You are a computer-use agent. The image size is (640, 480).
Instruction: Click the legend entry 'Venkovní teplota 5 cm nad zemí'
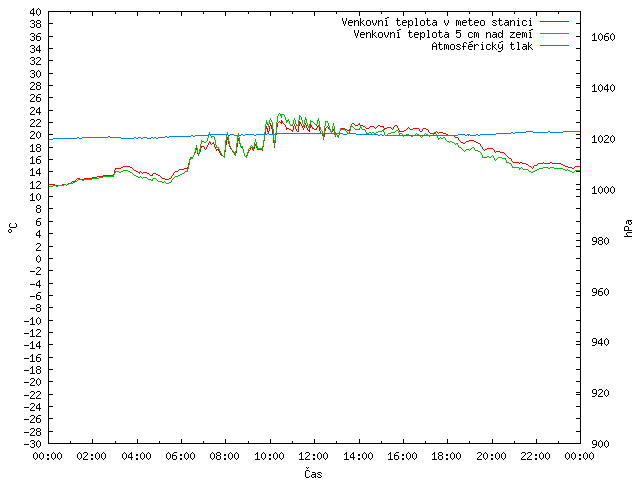coord(443,34)
